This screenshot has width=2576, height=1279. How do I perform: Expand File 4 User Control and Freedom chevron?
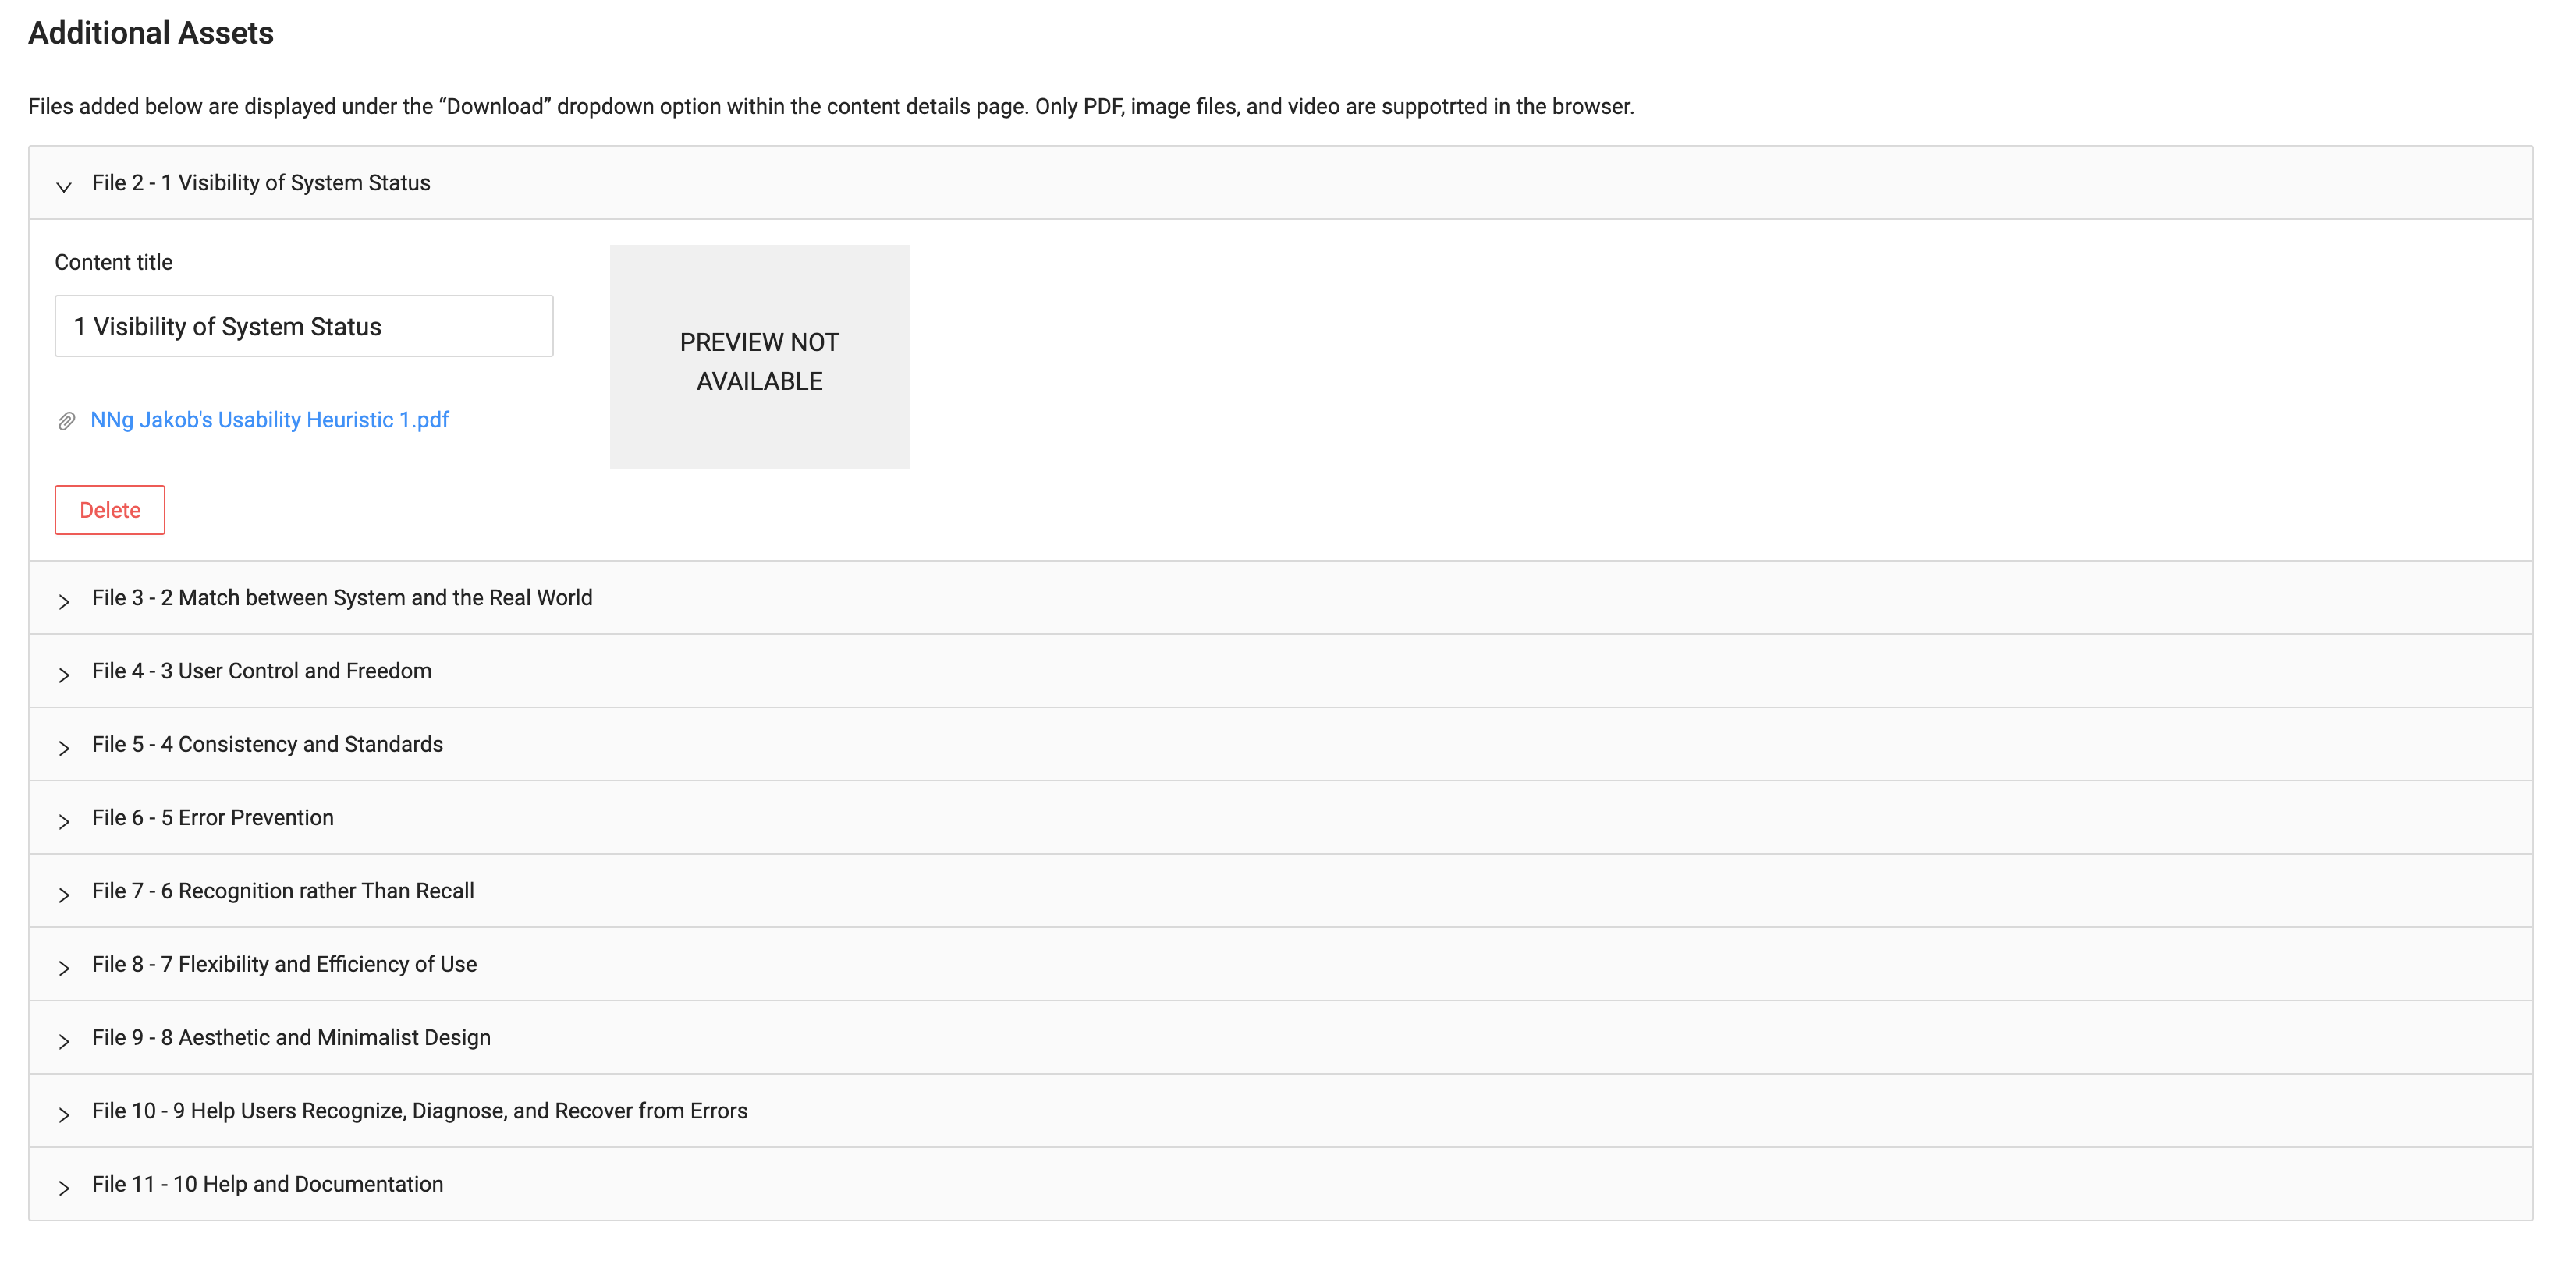[x=64, y=674]
